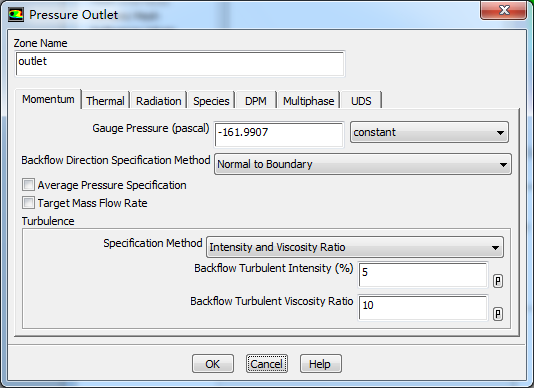This screenshot has height=388, width=534.
Task: Click parameter P button for Backflow Turbulent Intensity
Action: coord(498,281)
